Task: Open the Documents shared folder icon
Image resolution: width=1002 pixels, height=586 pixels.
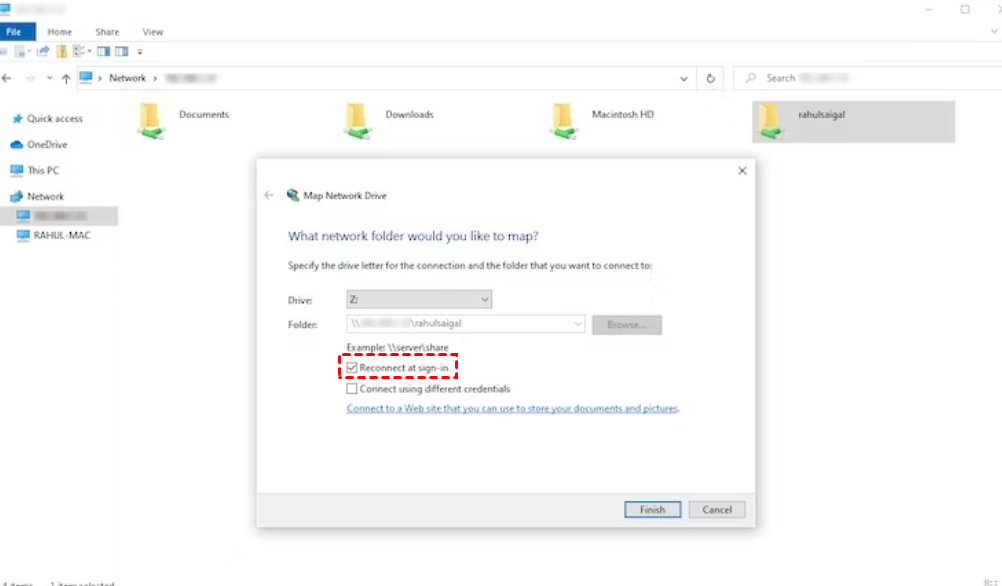Action: 152,120
